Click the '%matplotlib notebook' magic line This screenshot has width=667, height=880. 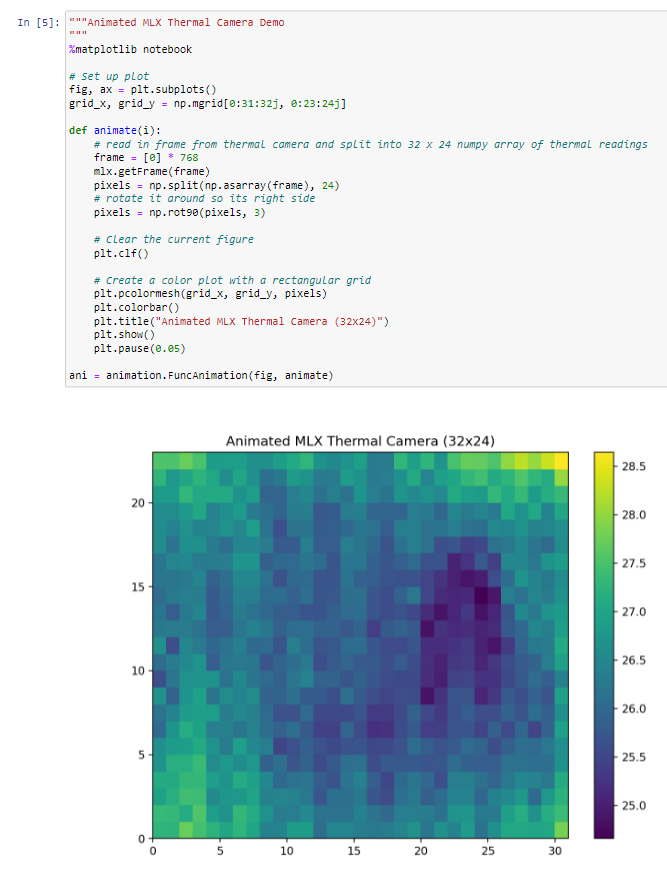(130, 49)
